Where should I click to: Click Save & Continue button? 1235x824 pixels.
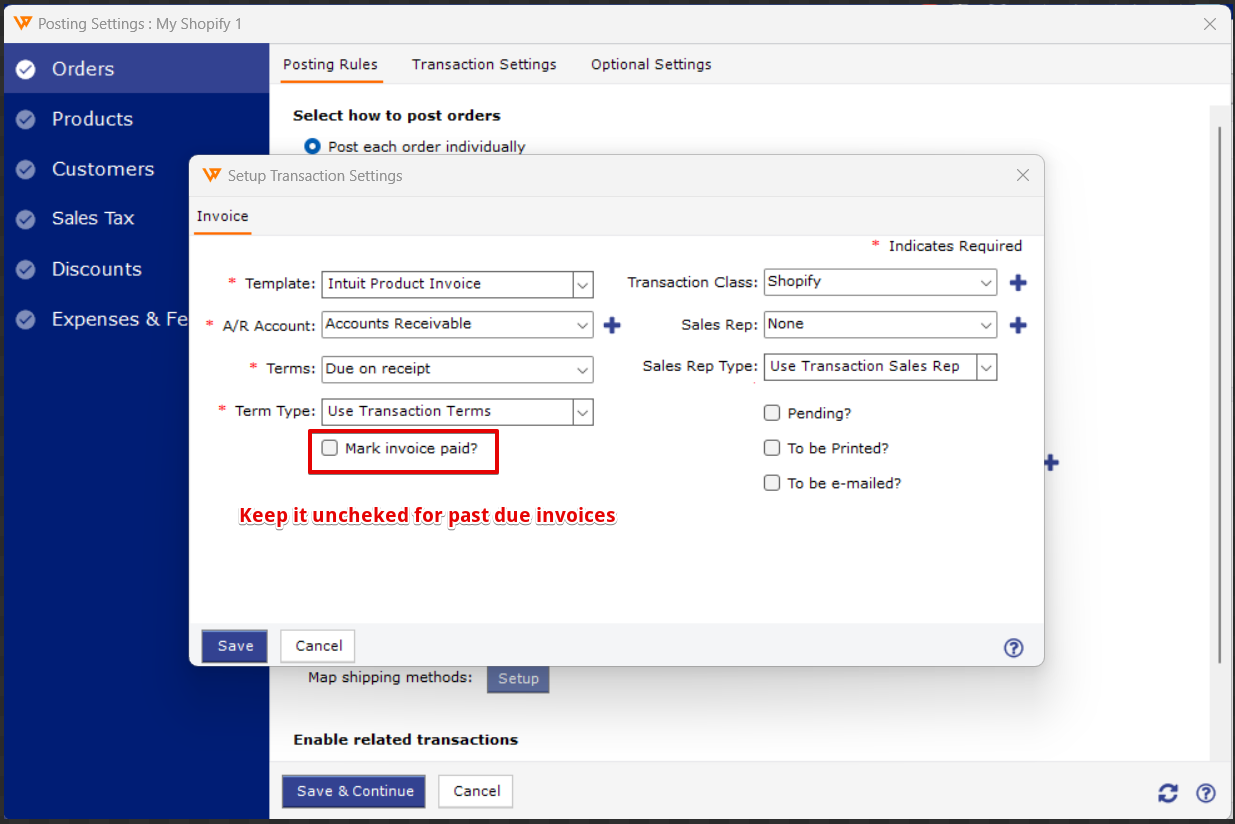354,791
